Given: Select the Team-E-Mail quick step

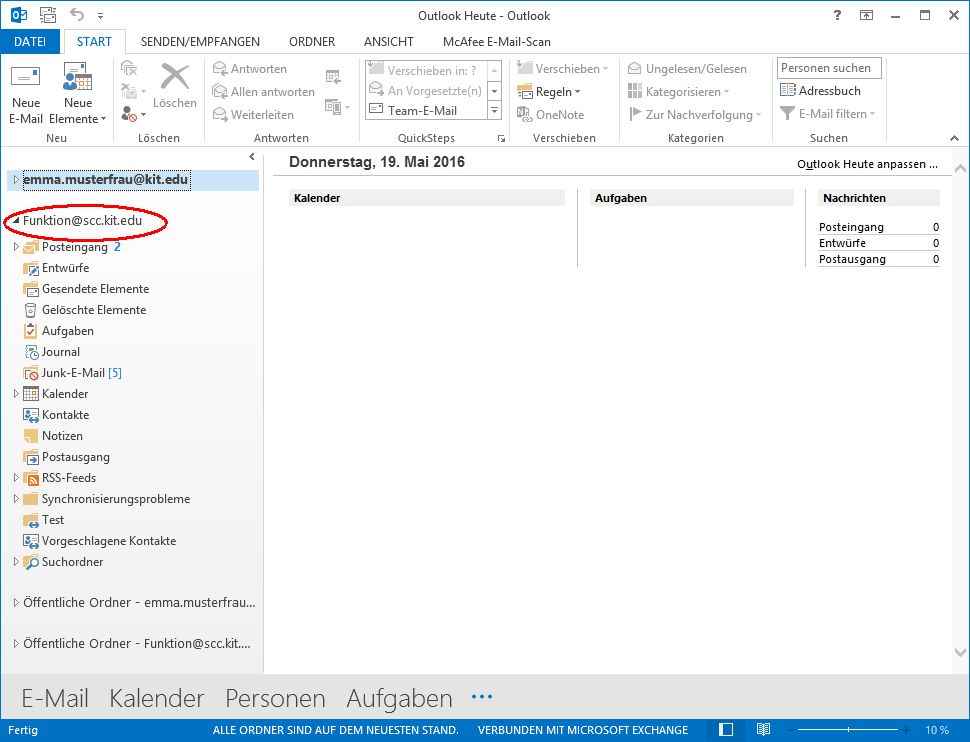Looking at the screenshot, I should 426,110.
